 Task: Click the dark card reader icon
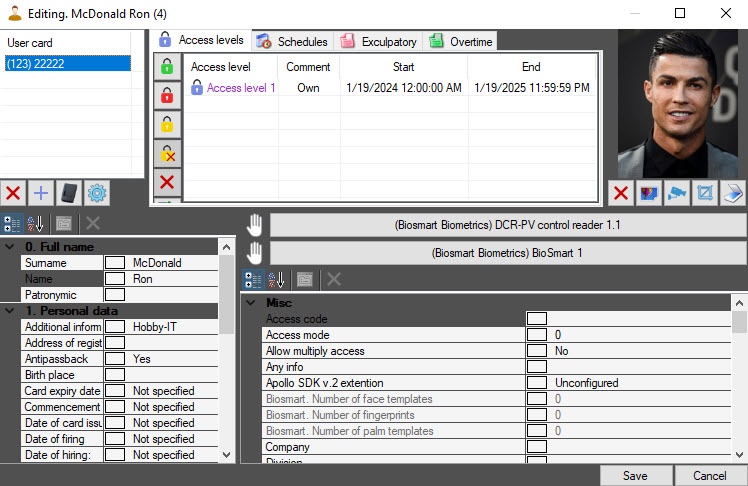point(69,193)
